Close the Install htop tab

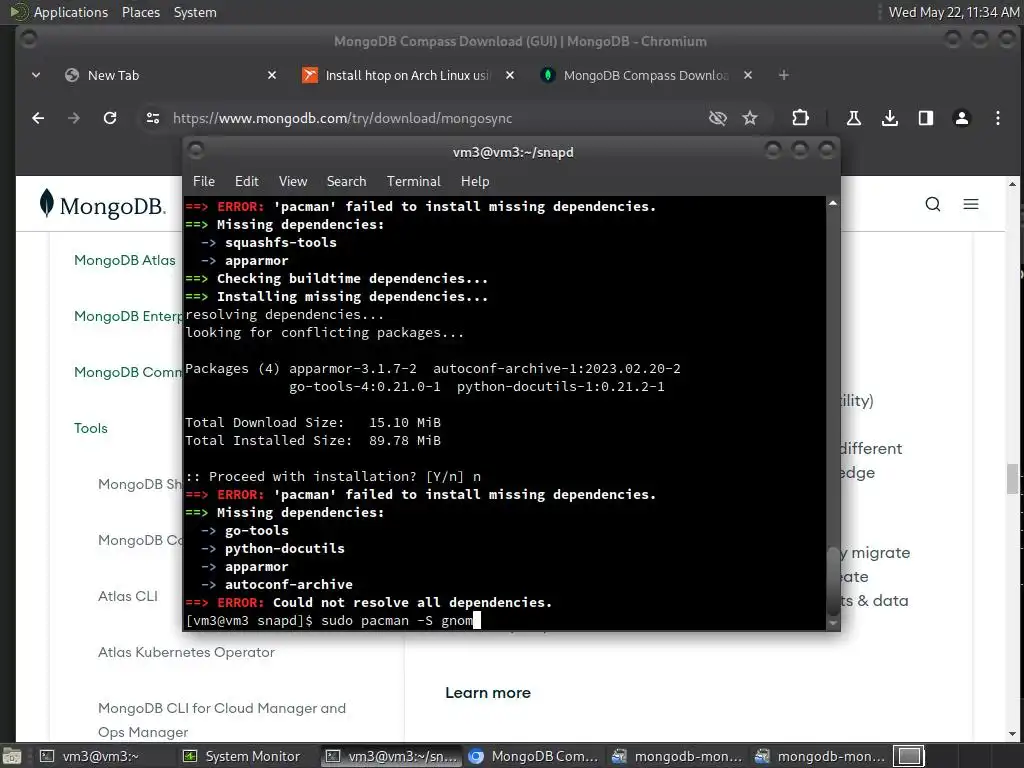coord(510,75)
